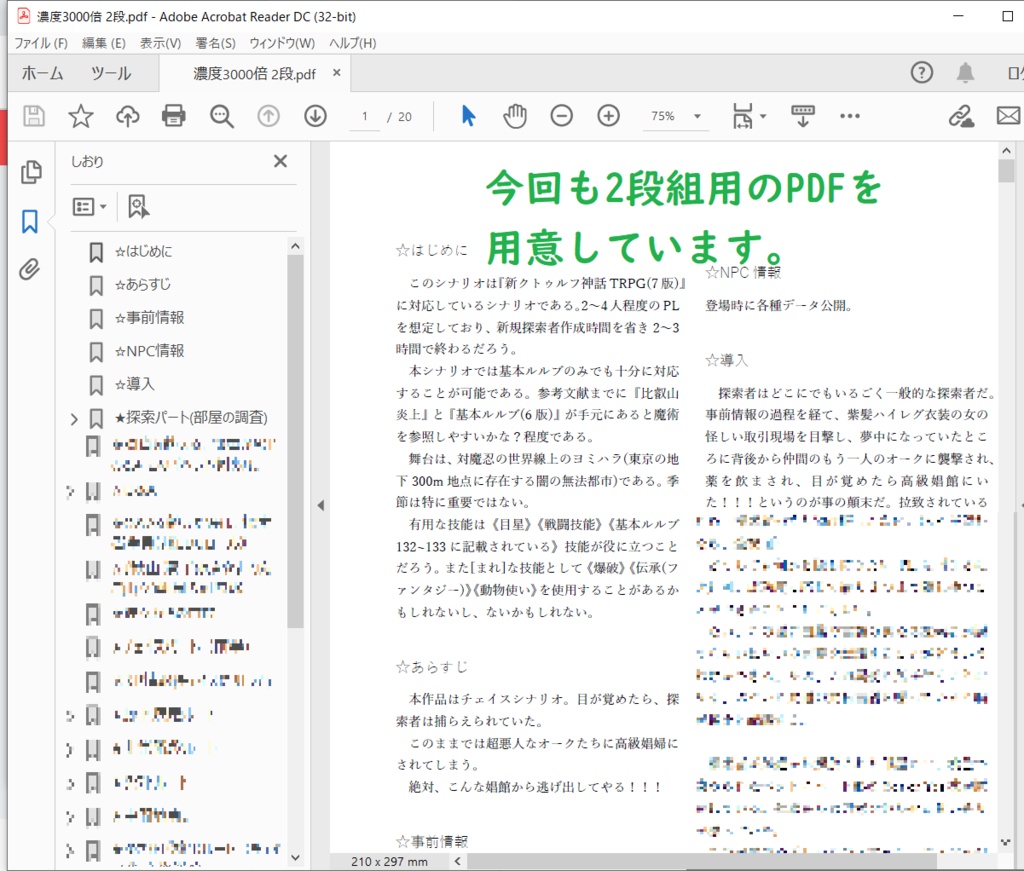Open the bookmark options dropdown

pos(89,207)
